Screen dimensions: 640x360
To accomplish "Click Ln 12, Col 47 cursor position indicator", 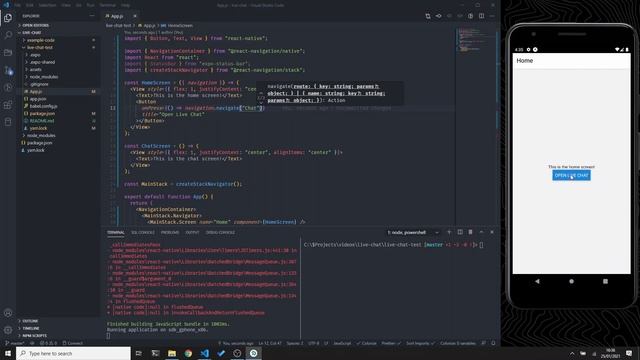I will [x=270, y=343].
